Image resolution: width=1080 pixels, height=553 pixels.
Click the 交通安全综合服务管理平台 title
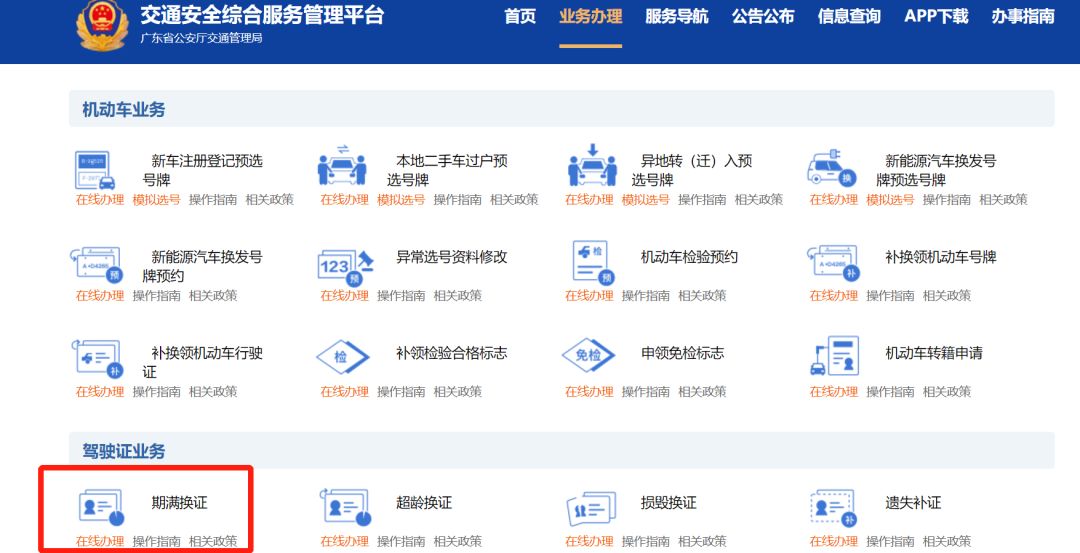click(262, 14)
